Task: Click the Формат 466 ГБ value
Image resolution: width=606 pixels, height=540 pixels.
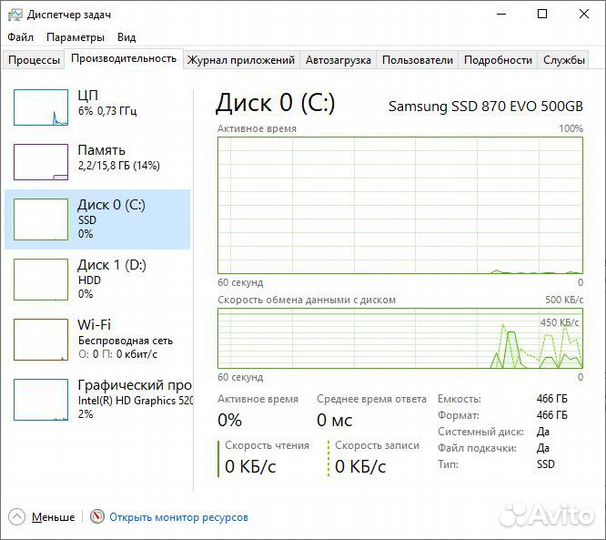Action: point(552,415)
